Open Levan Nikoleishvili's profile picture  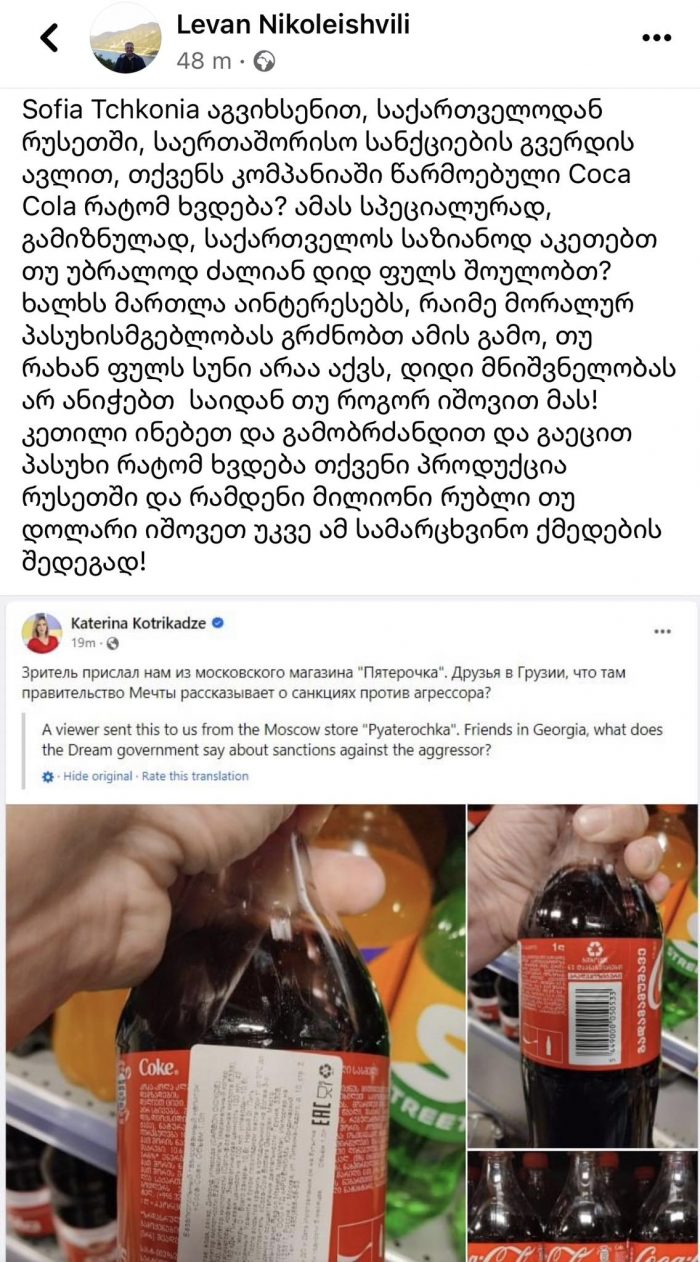pos(125,39)
